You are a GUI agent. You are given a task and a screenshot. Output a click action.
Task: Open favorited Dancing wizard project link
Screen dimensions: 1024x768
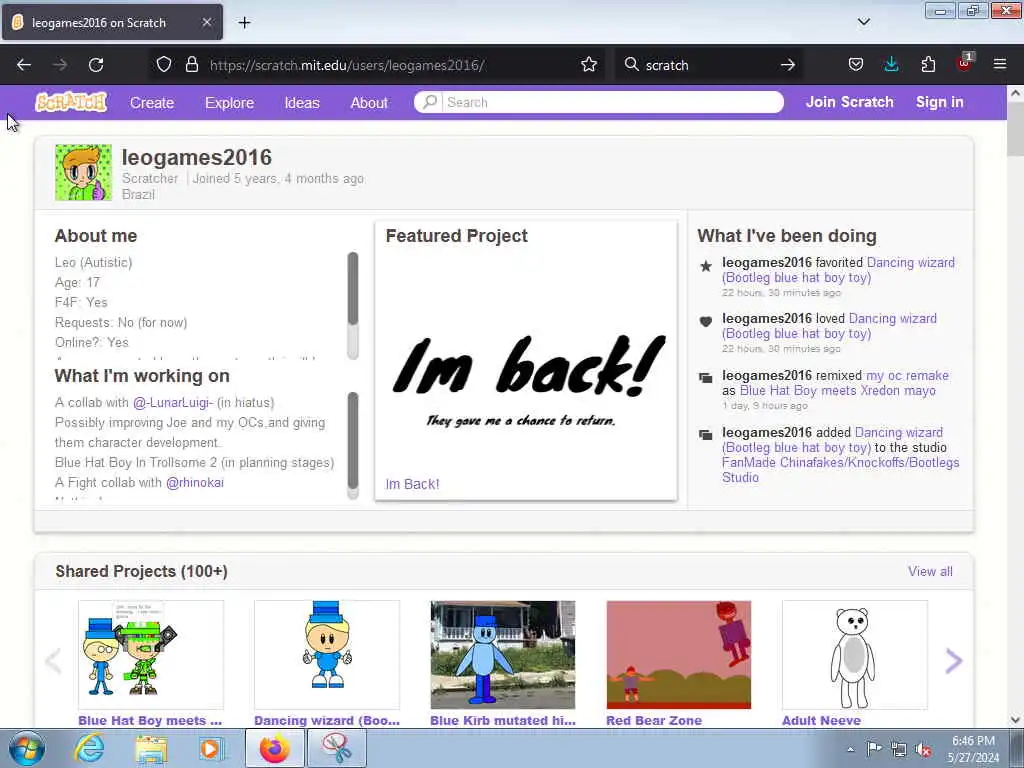pyautogui.click(x=838, y=270)
